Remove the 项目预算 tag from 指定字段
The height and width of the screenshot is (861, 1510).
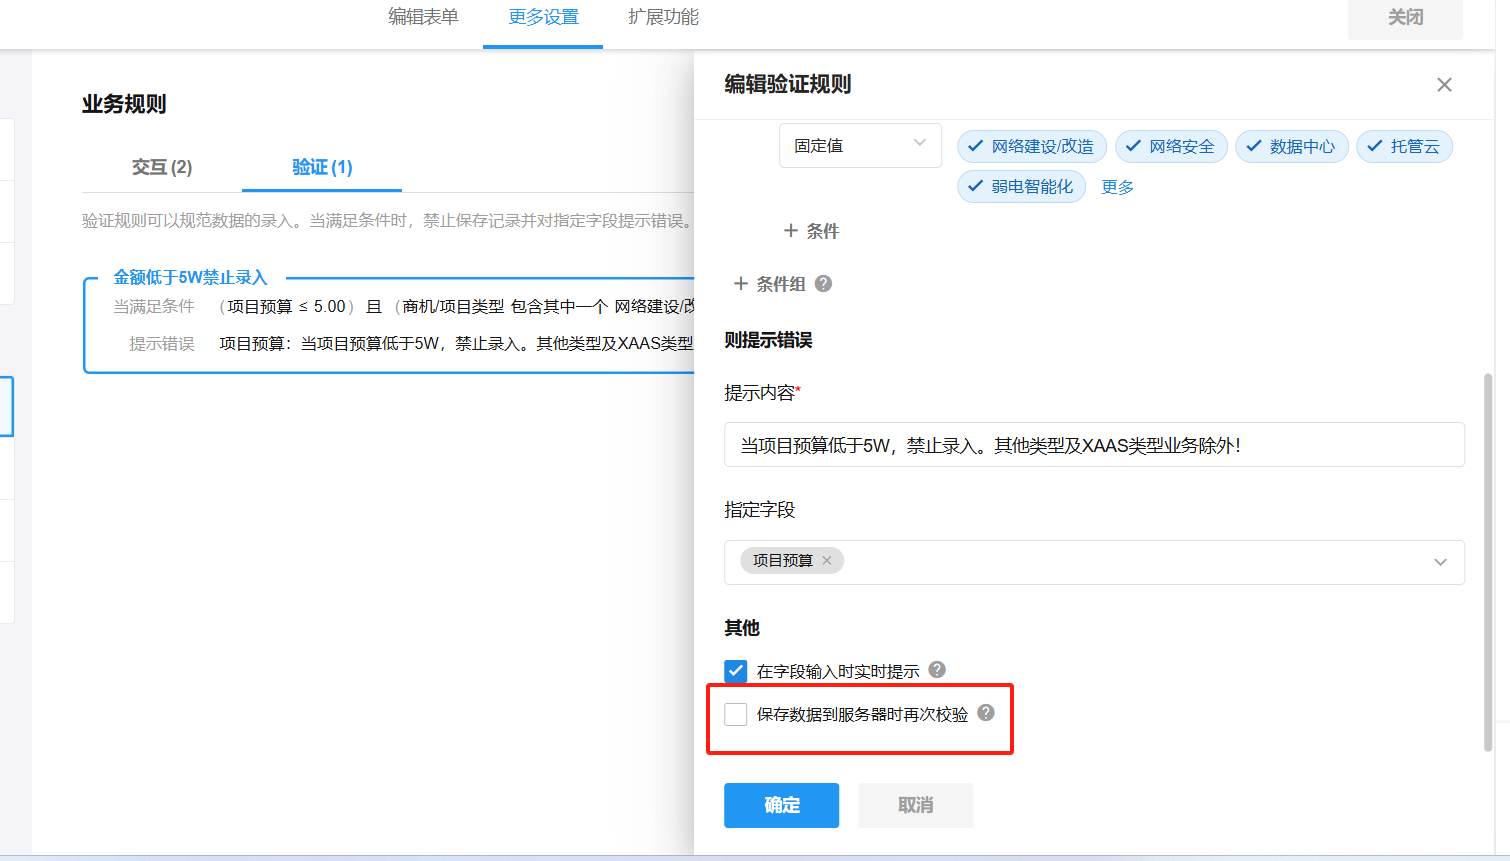click(x=827, y=561)
